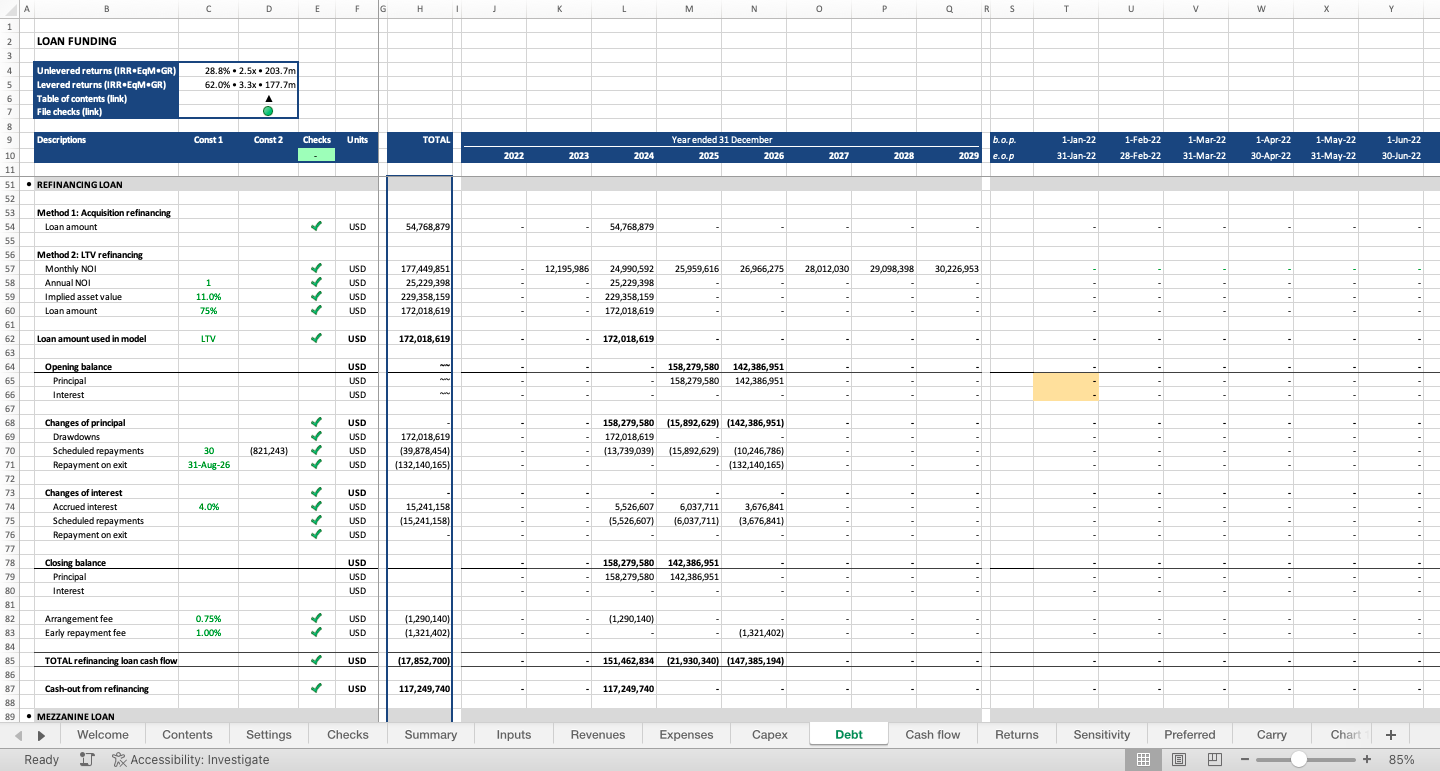Screen dimensions: 1440x771
Task: Click the light green Checks status cell
Action: click(x=316, y=155)
